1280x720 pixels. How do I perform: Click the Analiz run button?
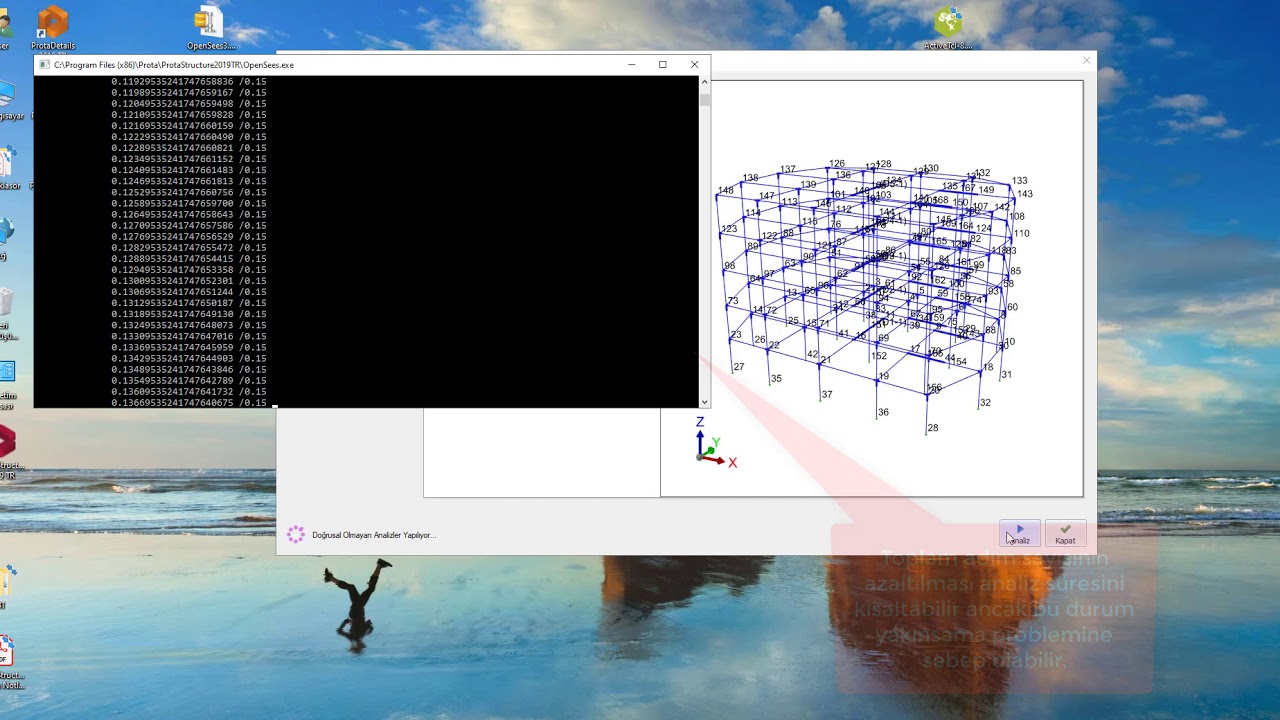click(x=1019, y=533)
